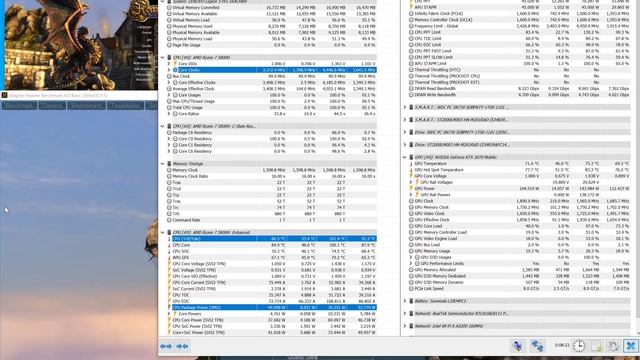The width and height of the screenshot is (640, 360).
Task: Open the Environment tab in Heaven window
Action: tap(86, 106)
